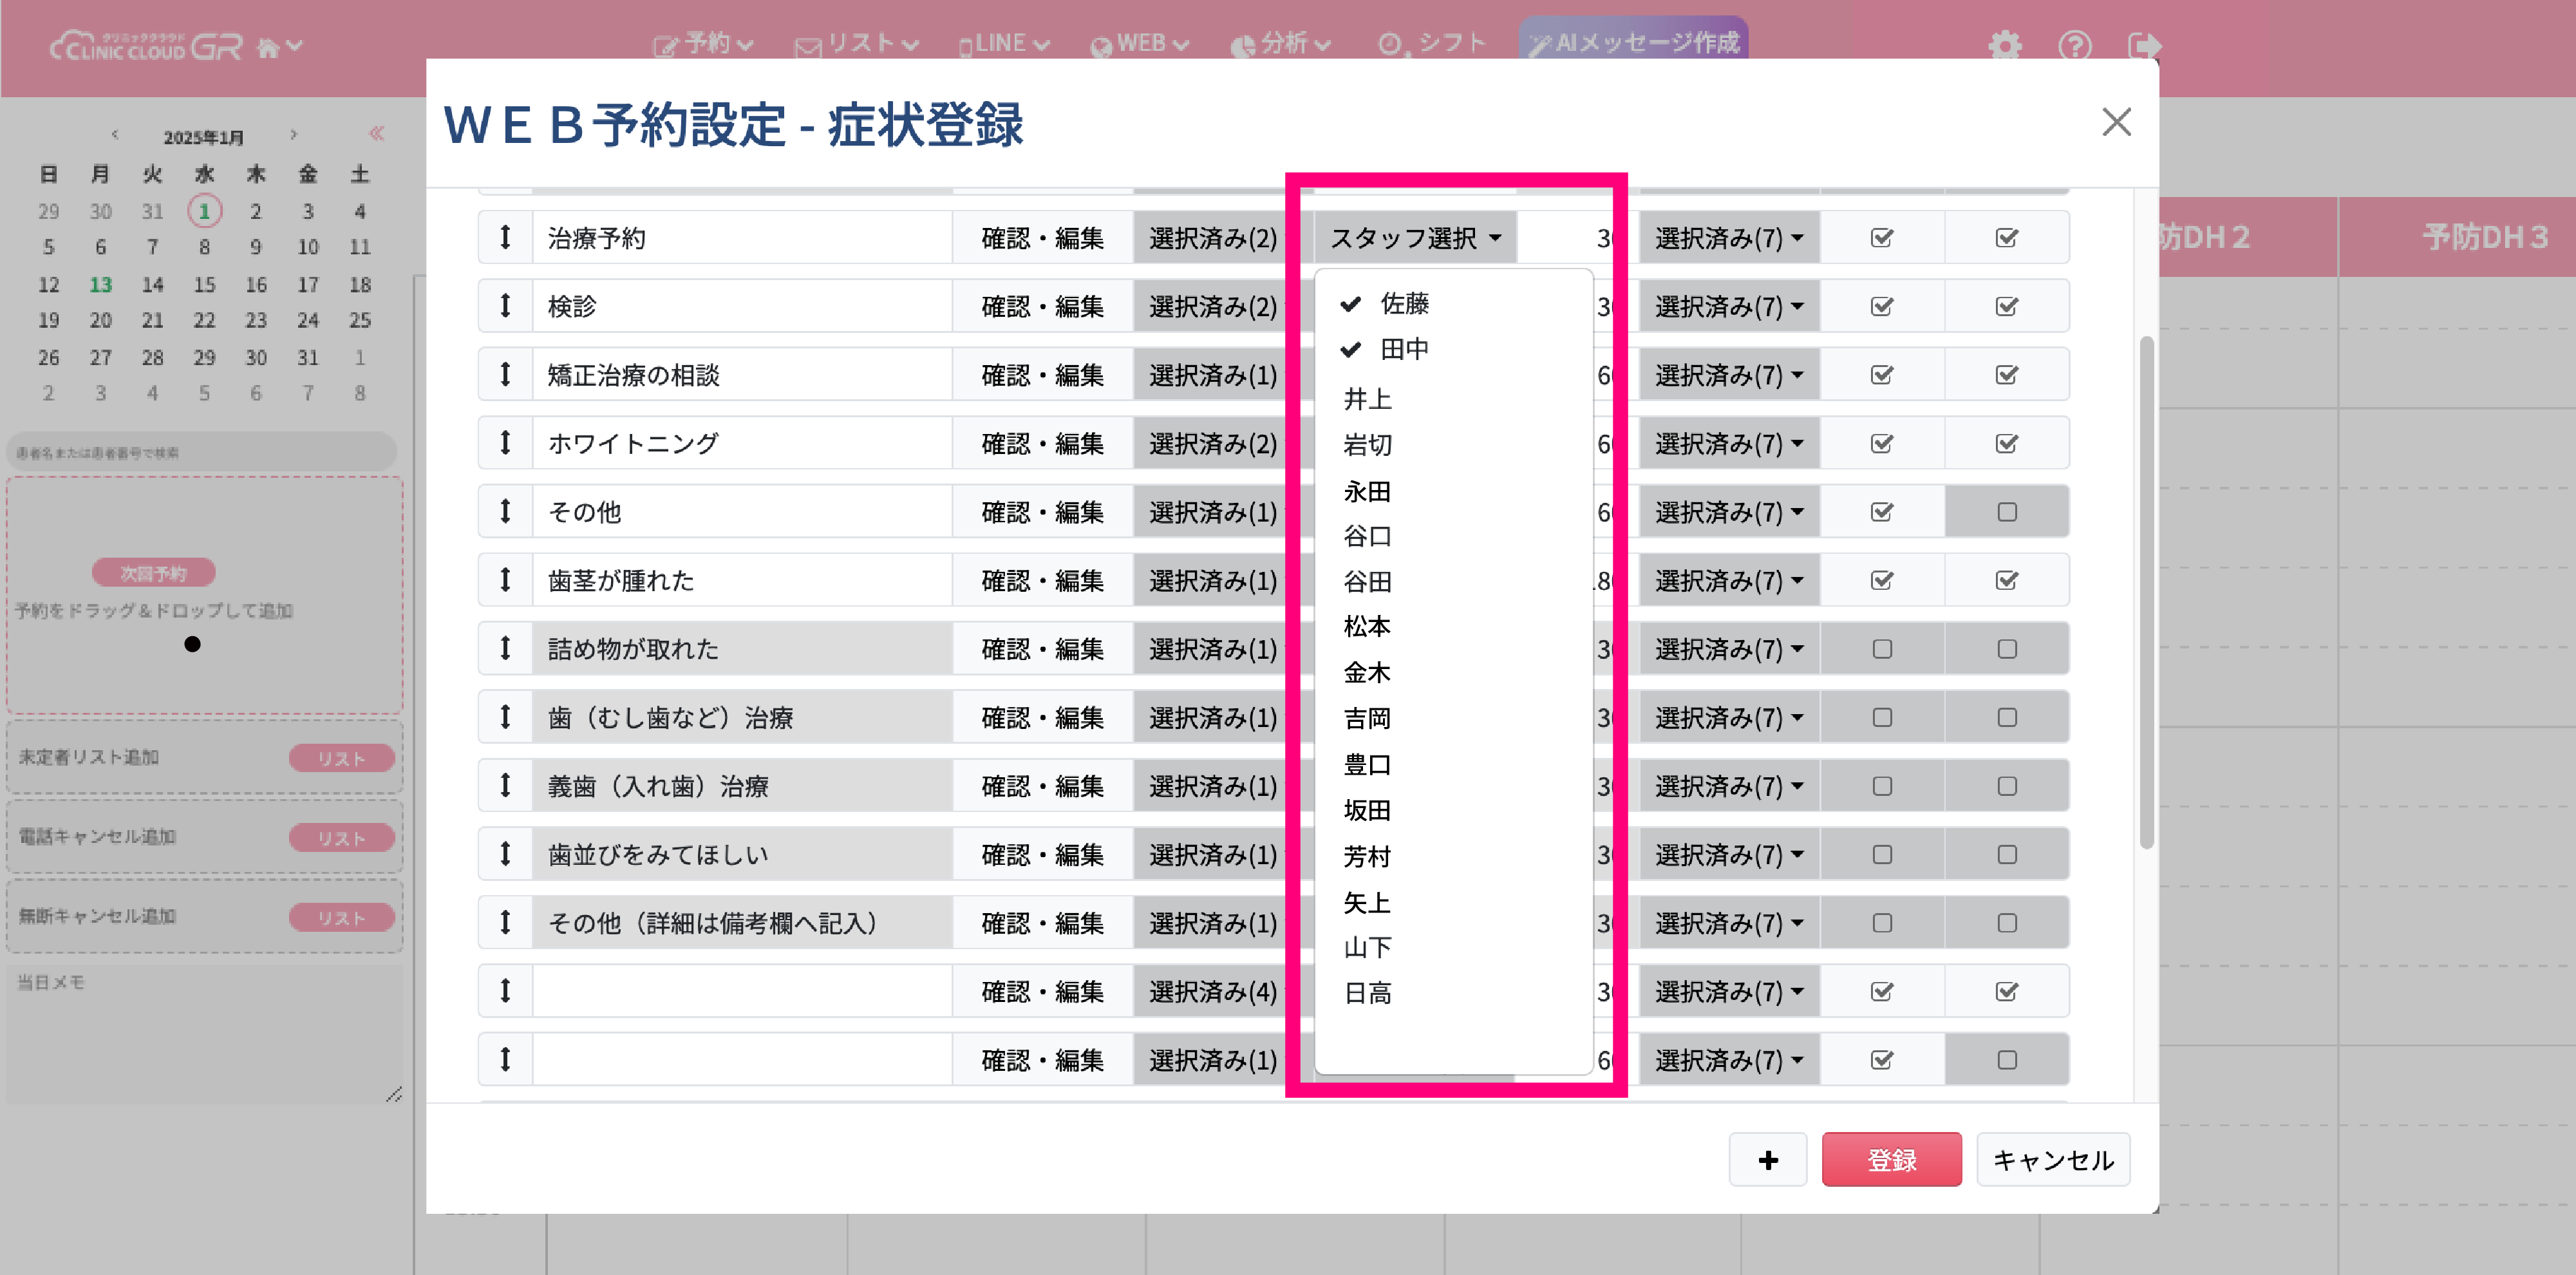This screenshot has width=2576, height=1275.
Task: Close the WEB予約設定 dialog with X
Action: tap(2116, 122)
